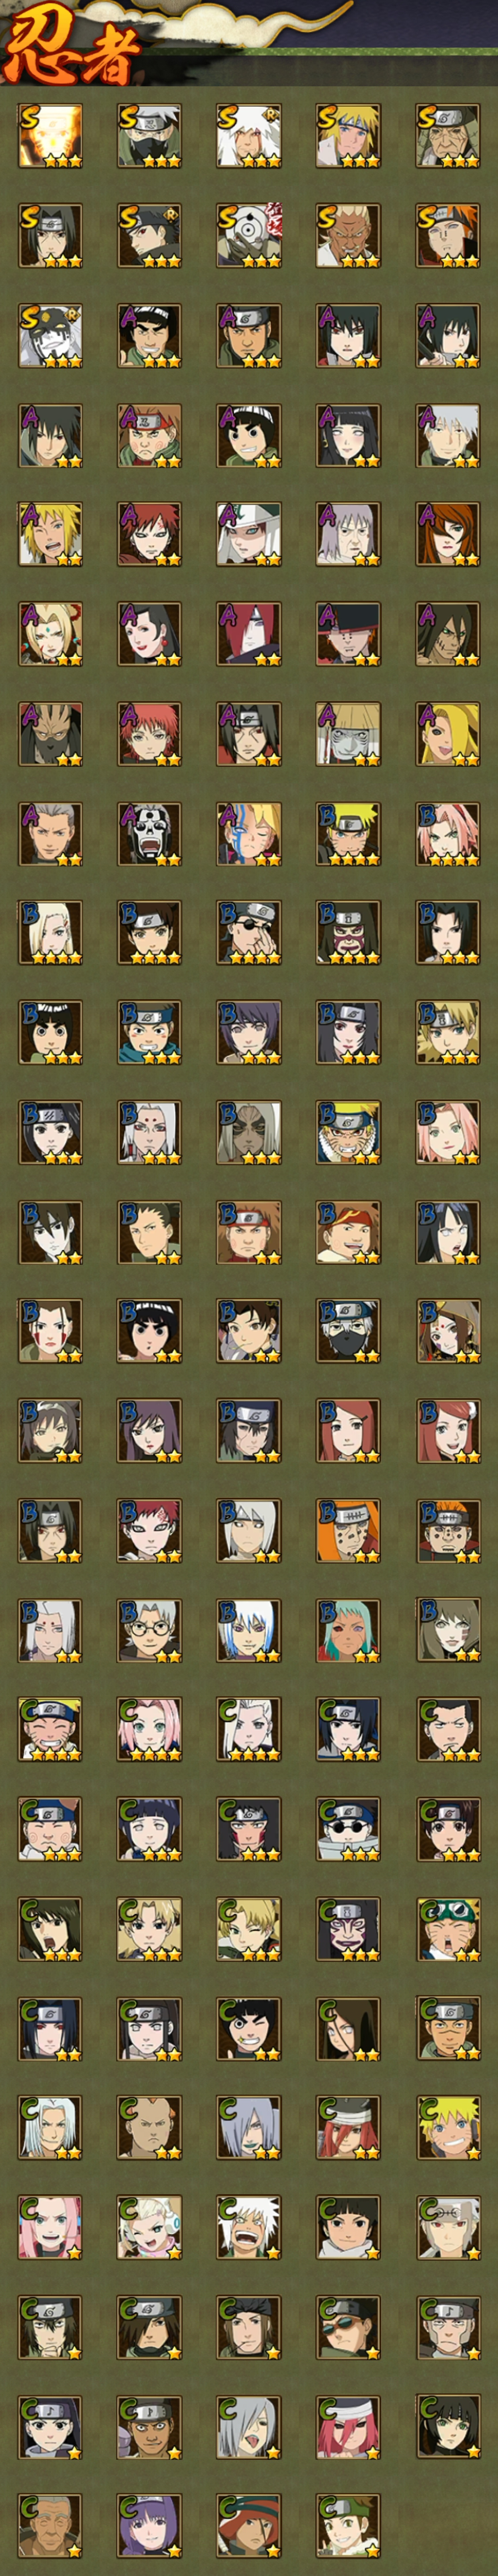The height and width of the screenshot is (2576, 498).
Task: Pick the S-rank white spiral-masked ninja
Action: [249, 235]
